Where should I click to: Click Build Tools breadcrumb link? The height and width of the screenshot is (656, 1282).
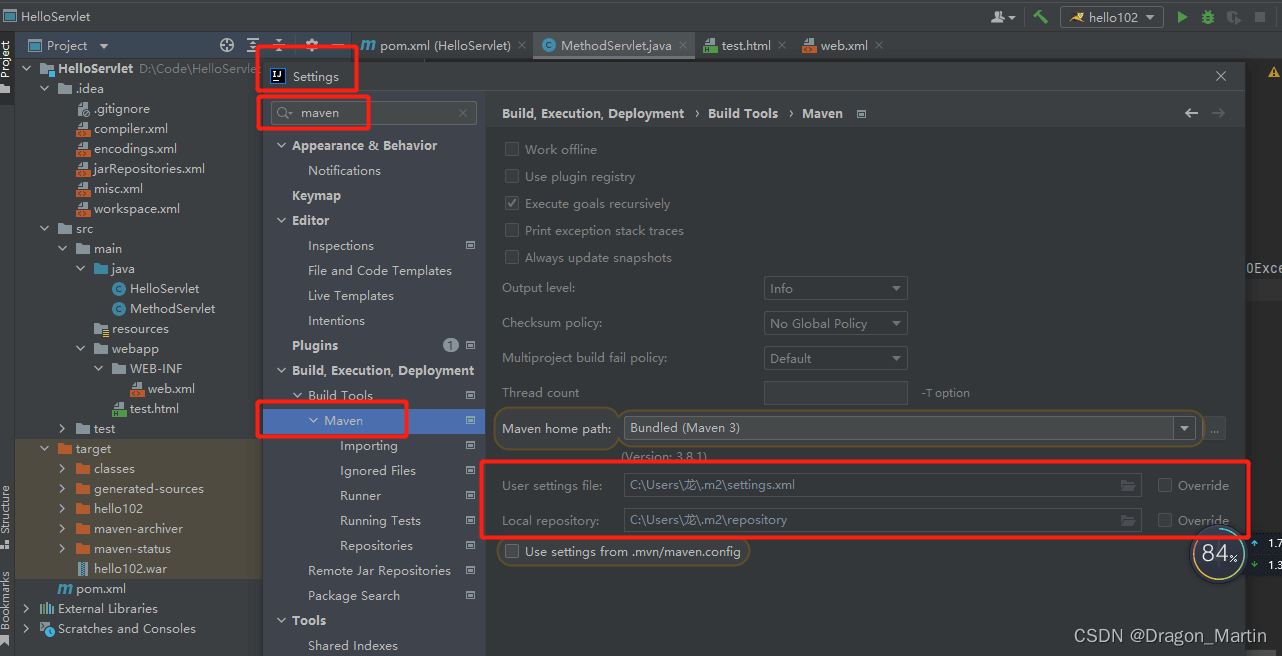(x=743, y=113)
